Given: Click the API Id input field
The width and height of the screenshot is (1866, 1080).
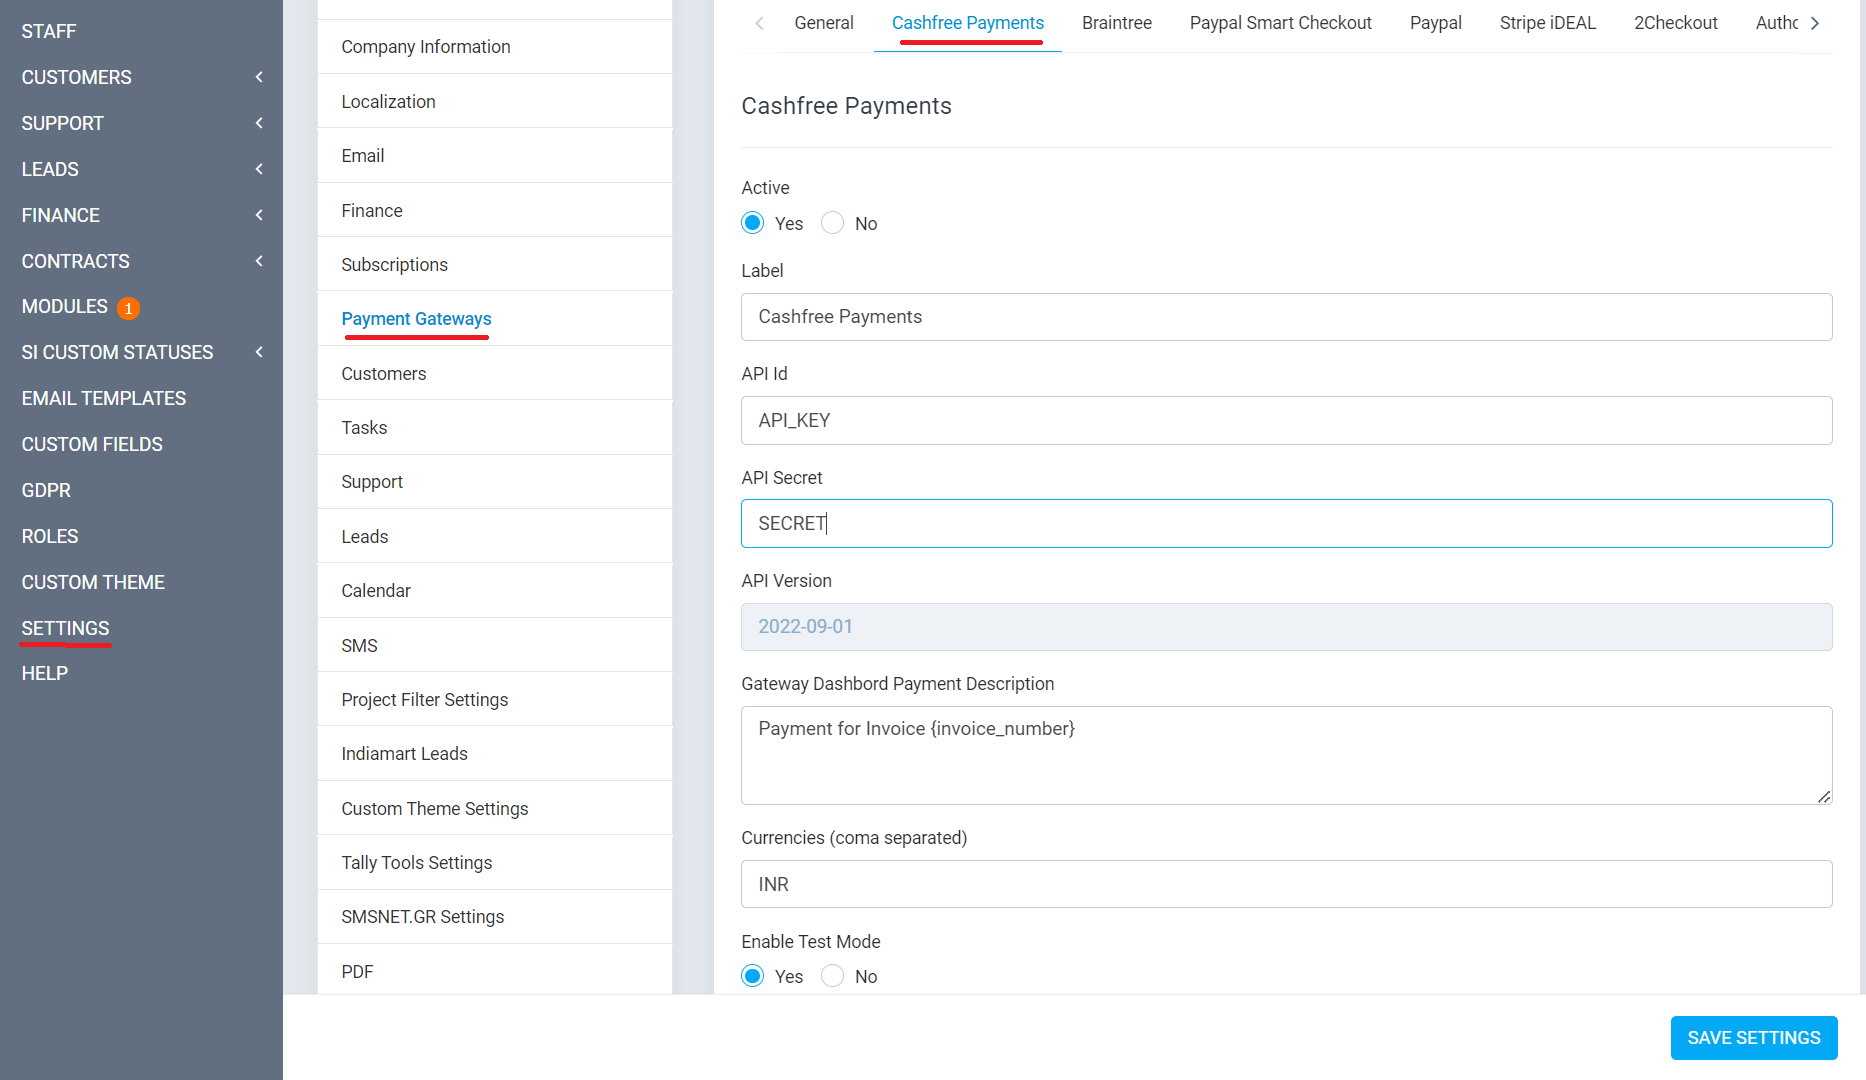Looking at the screenshot, I should click(1286, 420).
